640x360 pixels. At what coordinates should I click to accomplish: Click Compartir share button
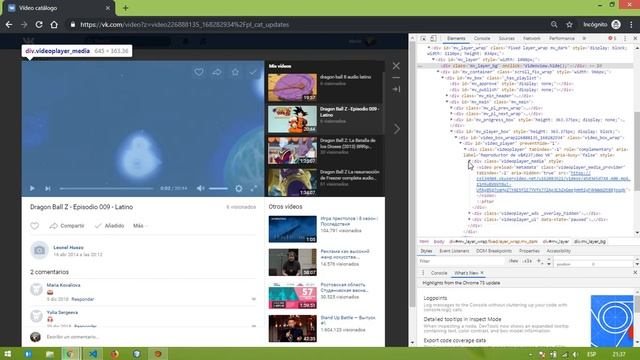click(x=67, y=226)
